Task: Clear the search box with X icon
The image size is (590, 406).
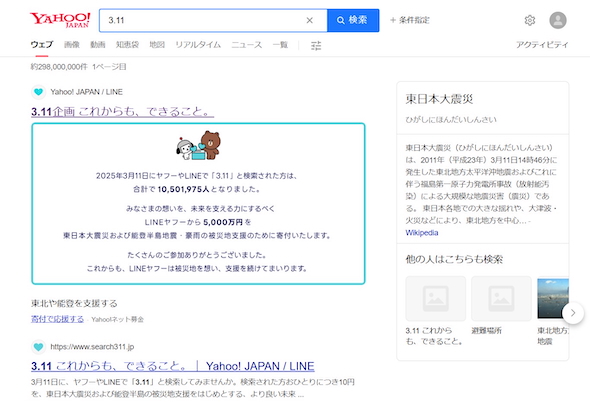Action: (x=309, y=20)
